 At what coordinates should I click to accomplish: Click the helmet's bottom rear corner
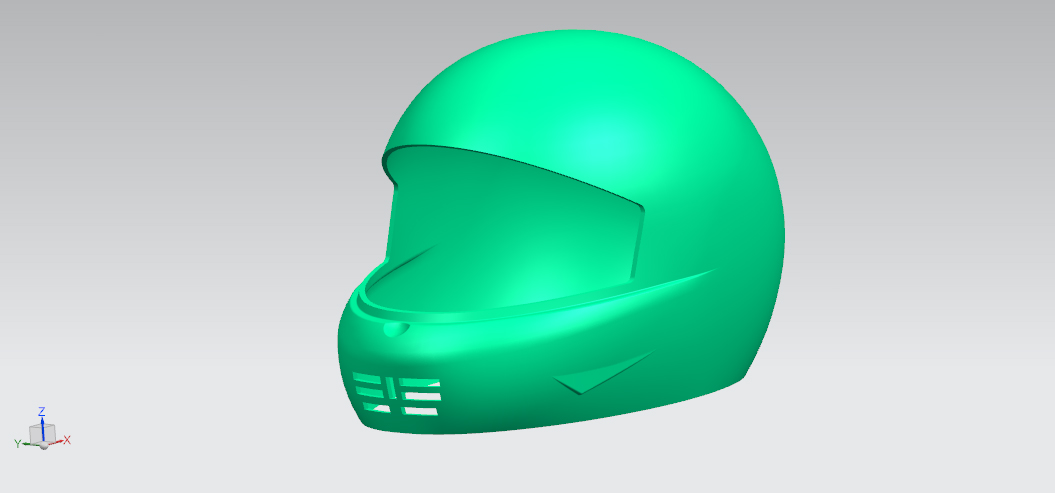[x=738, y=374]
